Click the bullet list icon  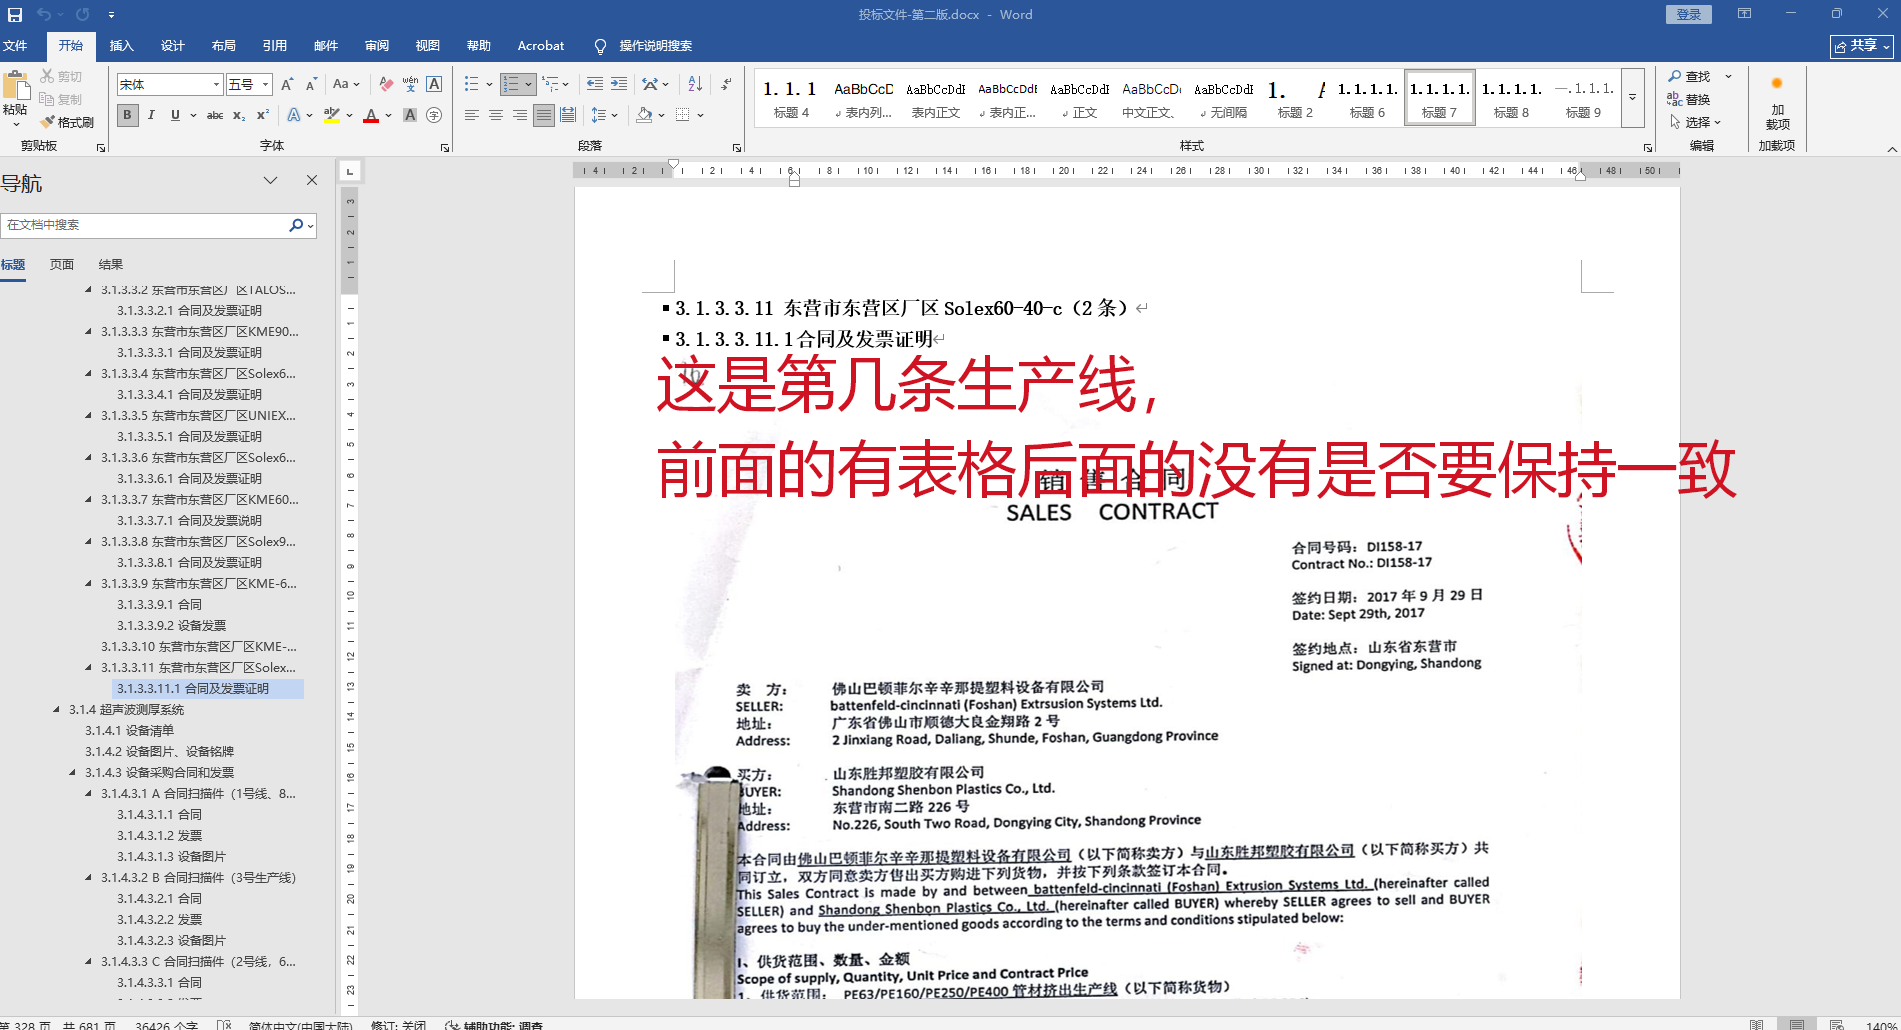(472, 85)
